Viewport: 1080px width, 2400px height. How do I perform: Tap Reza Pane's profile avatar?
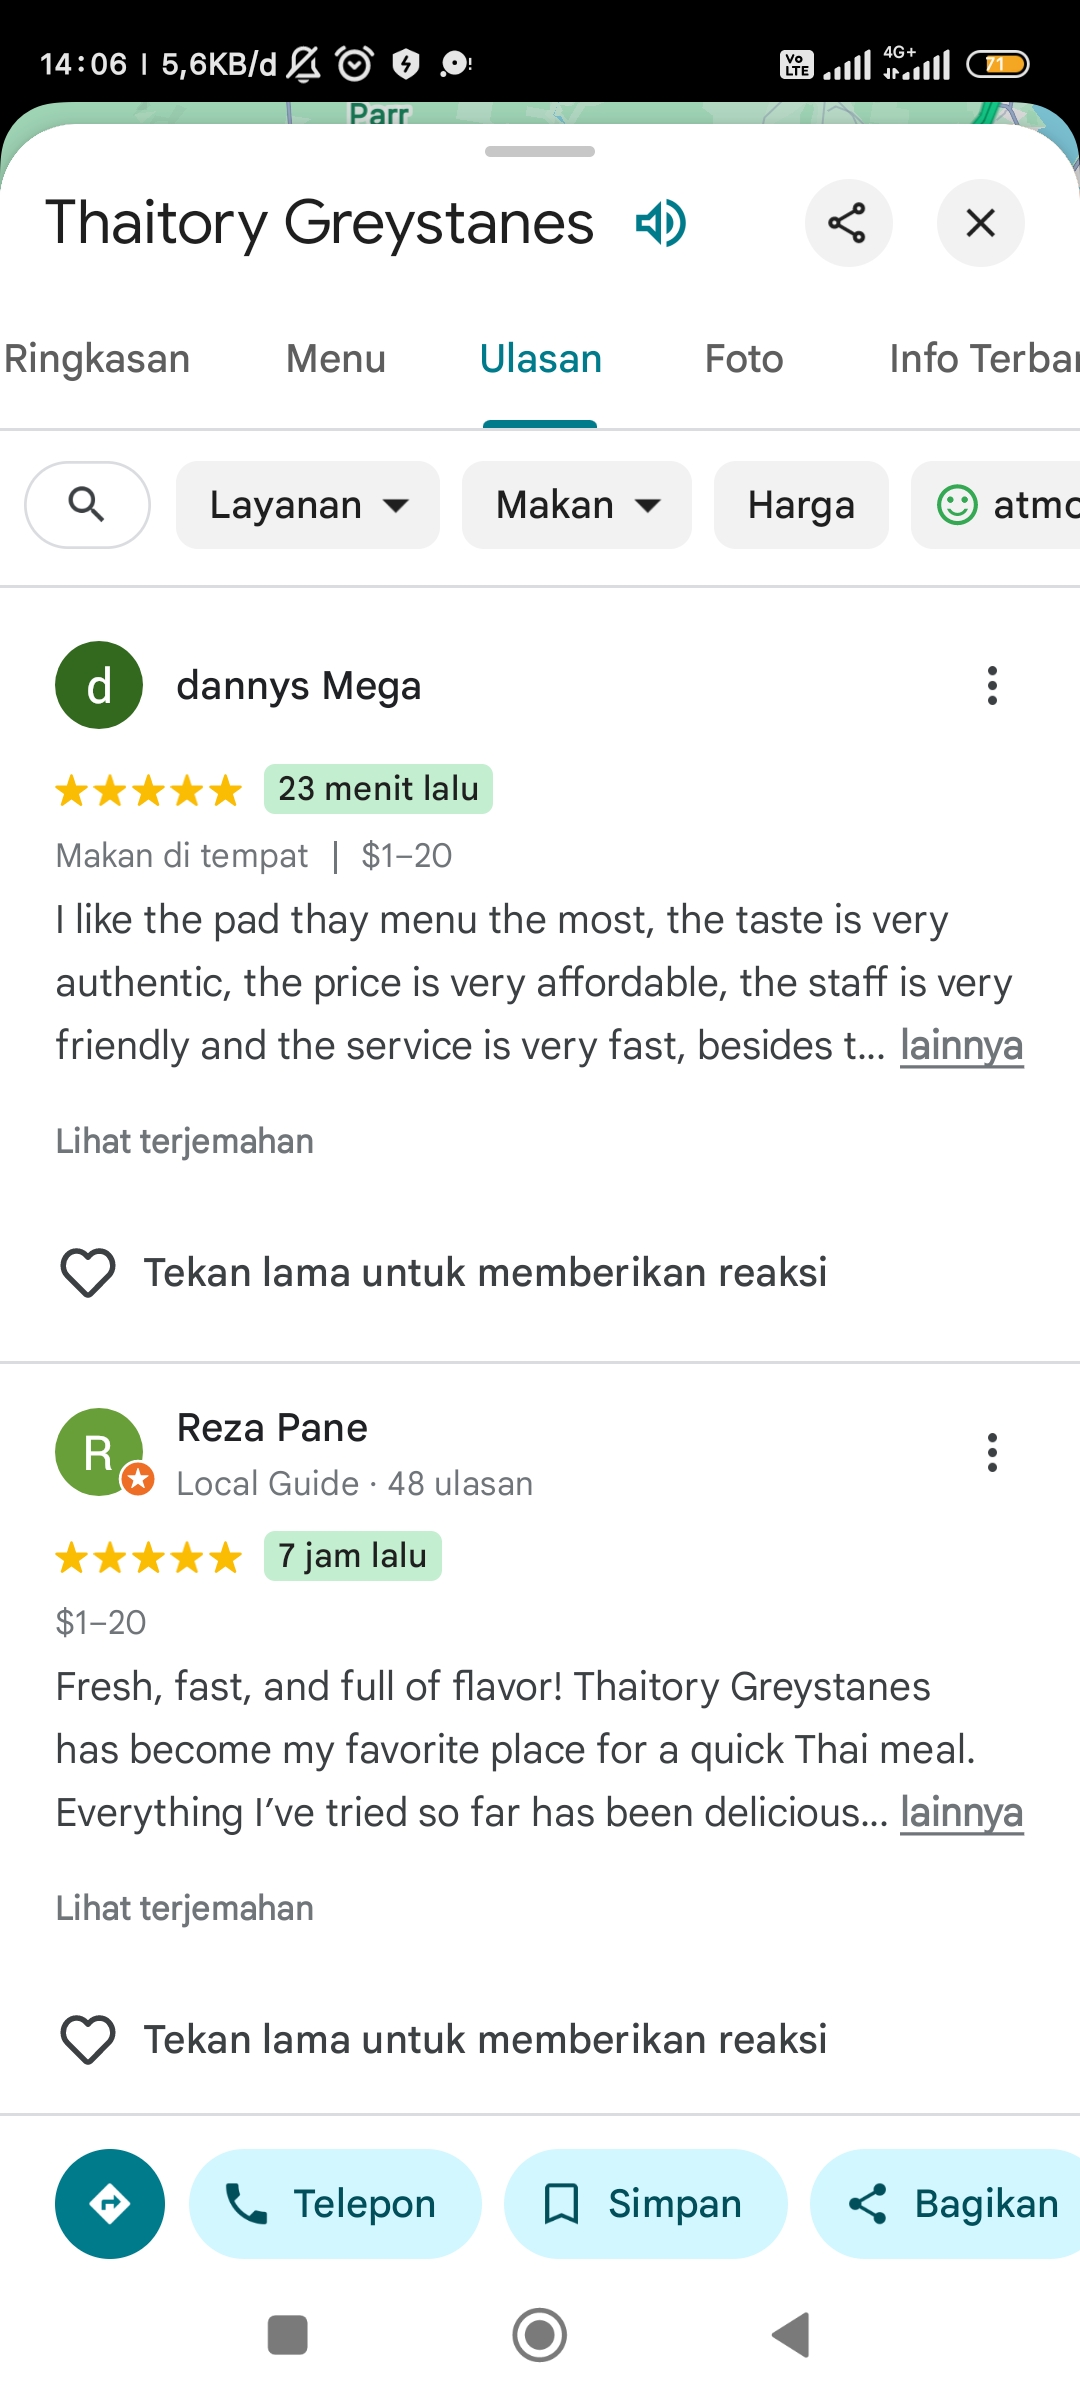point(99,1452)
